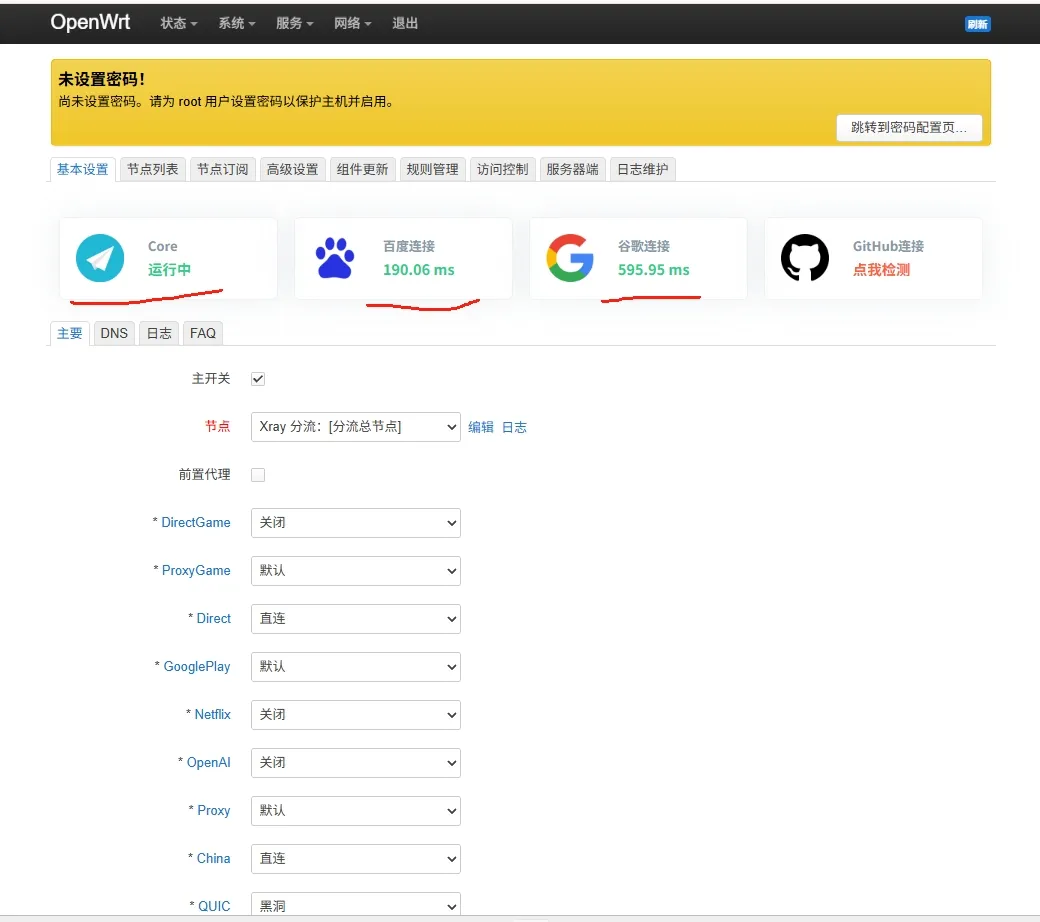Open the ProxyGame dropdown
Screen dimensions: 1040x922
click(x=356, y=570)
